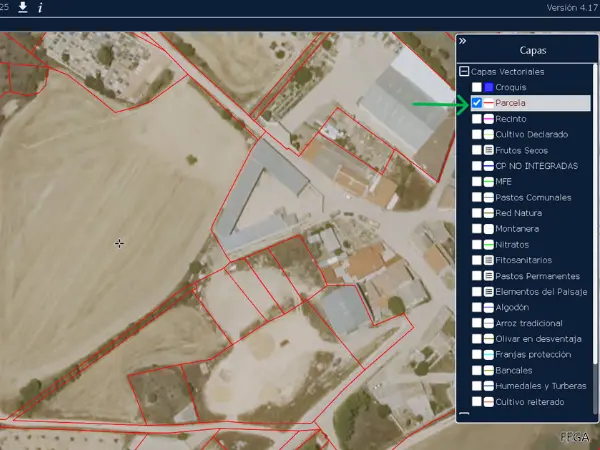Enable the Red Natura layer checkbox
The height and width of the screenshot is (450, 600).
477,213
